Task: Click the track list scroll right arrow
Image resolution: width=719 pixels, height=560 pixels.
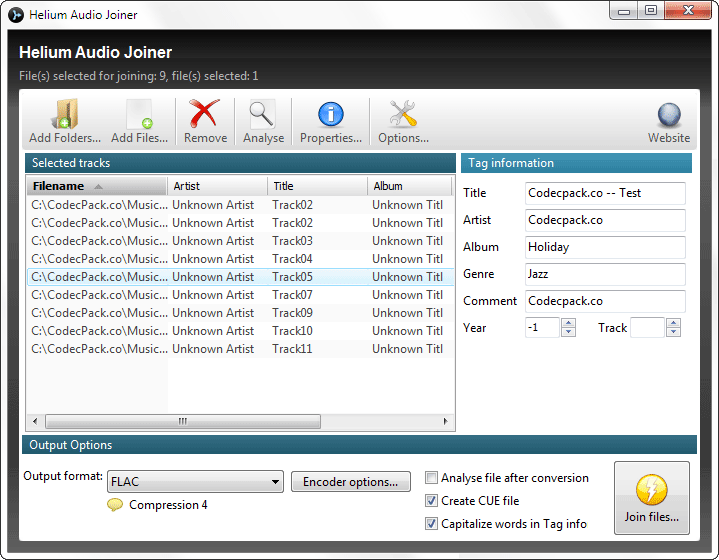Action: 445,421
